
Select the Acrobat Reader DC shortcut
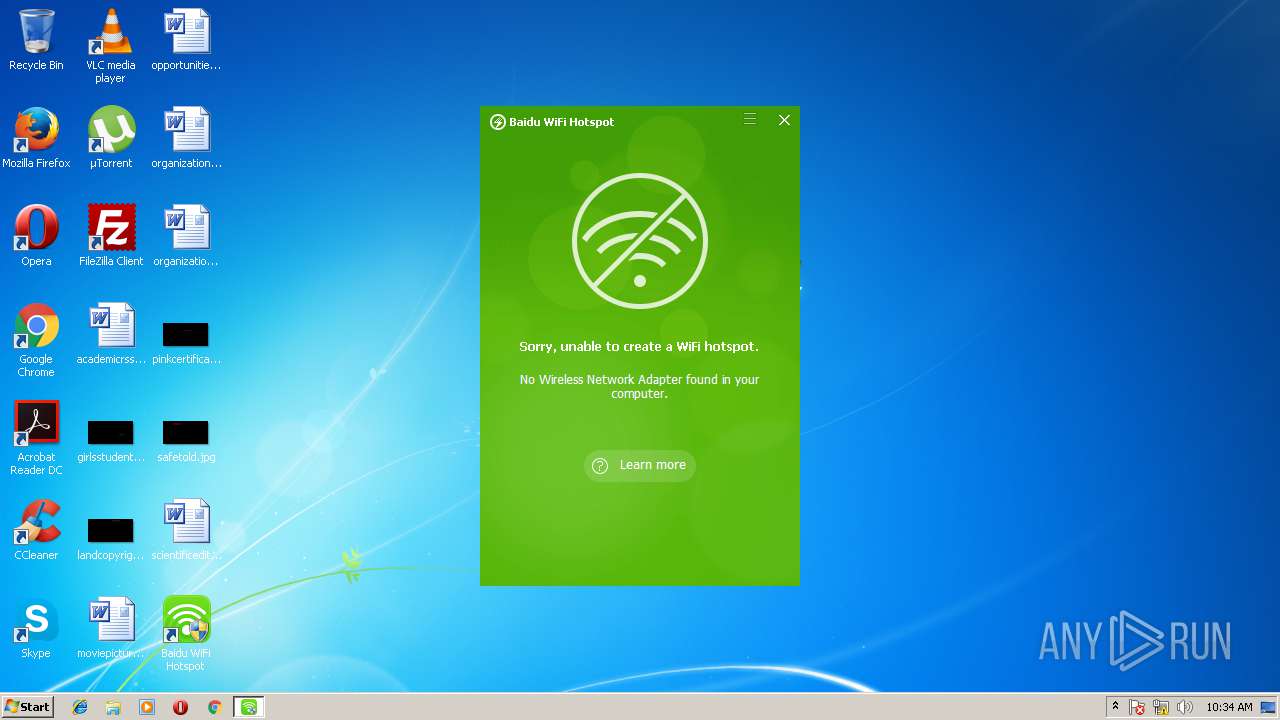[36, 438]
